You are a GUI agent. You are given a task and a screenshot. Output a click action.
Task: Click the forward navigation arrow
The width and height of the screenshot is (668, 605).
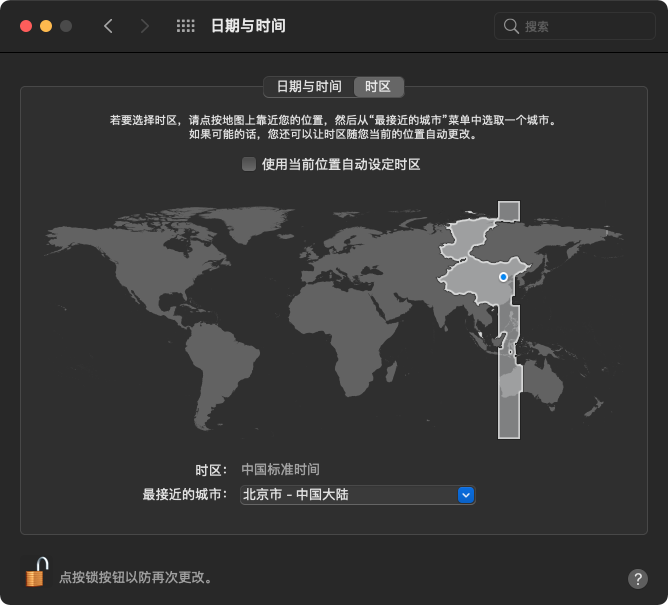coord(145,26)
